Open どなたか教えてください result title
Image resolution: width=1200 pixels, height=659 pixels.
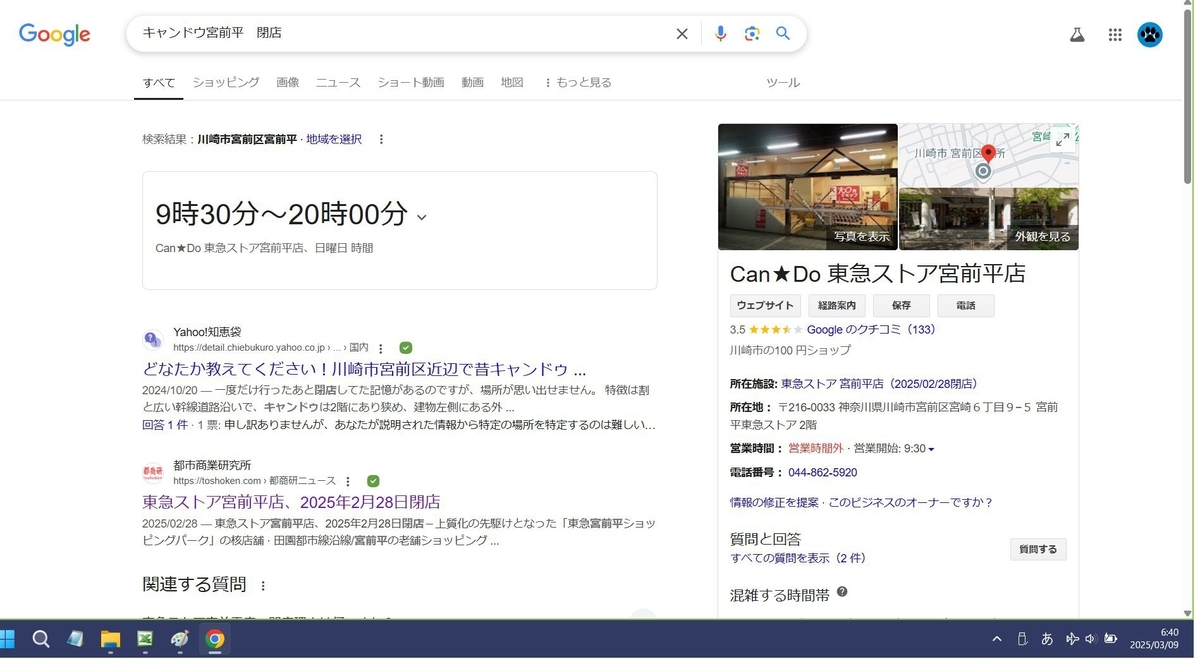(364, 369)
